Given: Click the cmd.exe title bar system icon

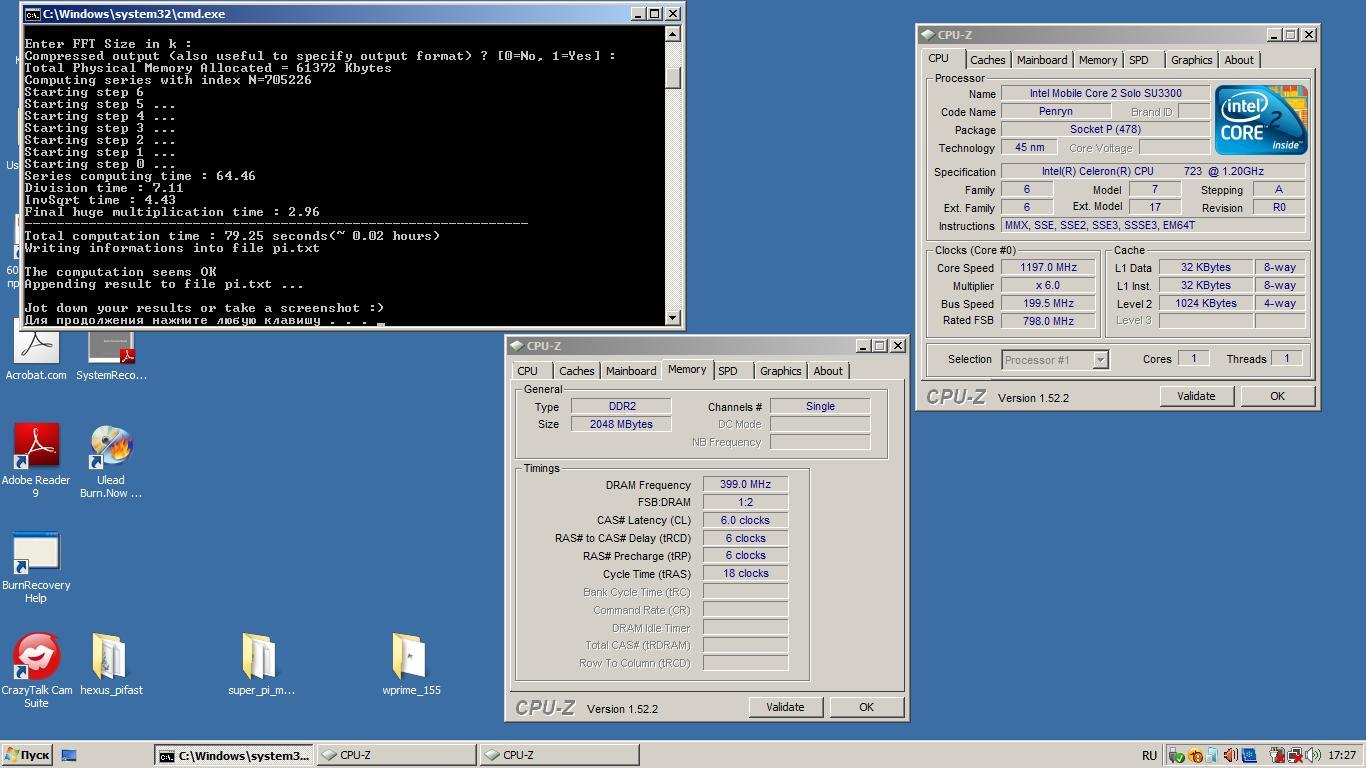Looking at the screenshot, I should [32, 14].
